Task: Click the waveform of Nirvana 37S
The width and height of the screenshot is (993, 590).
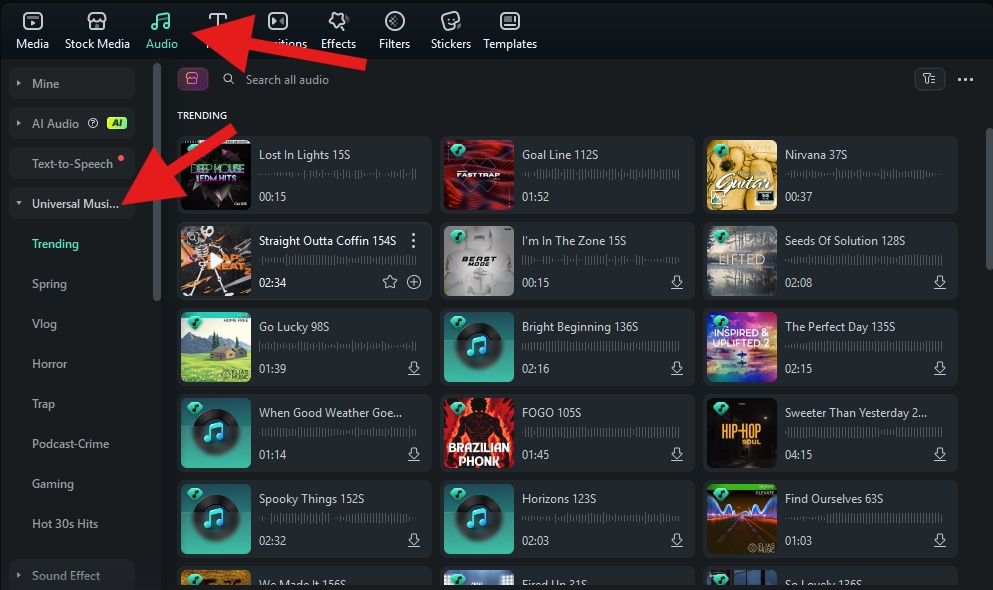Action: click(x=864, y=174)
